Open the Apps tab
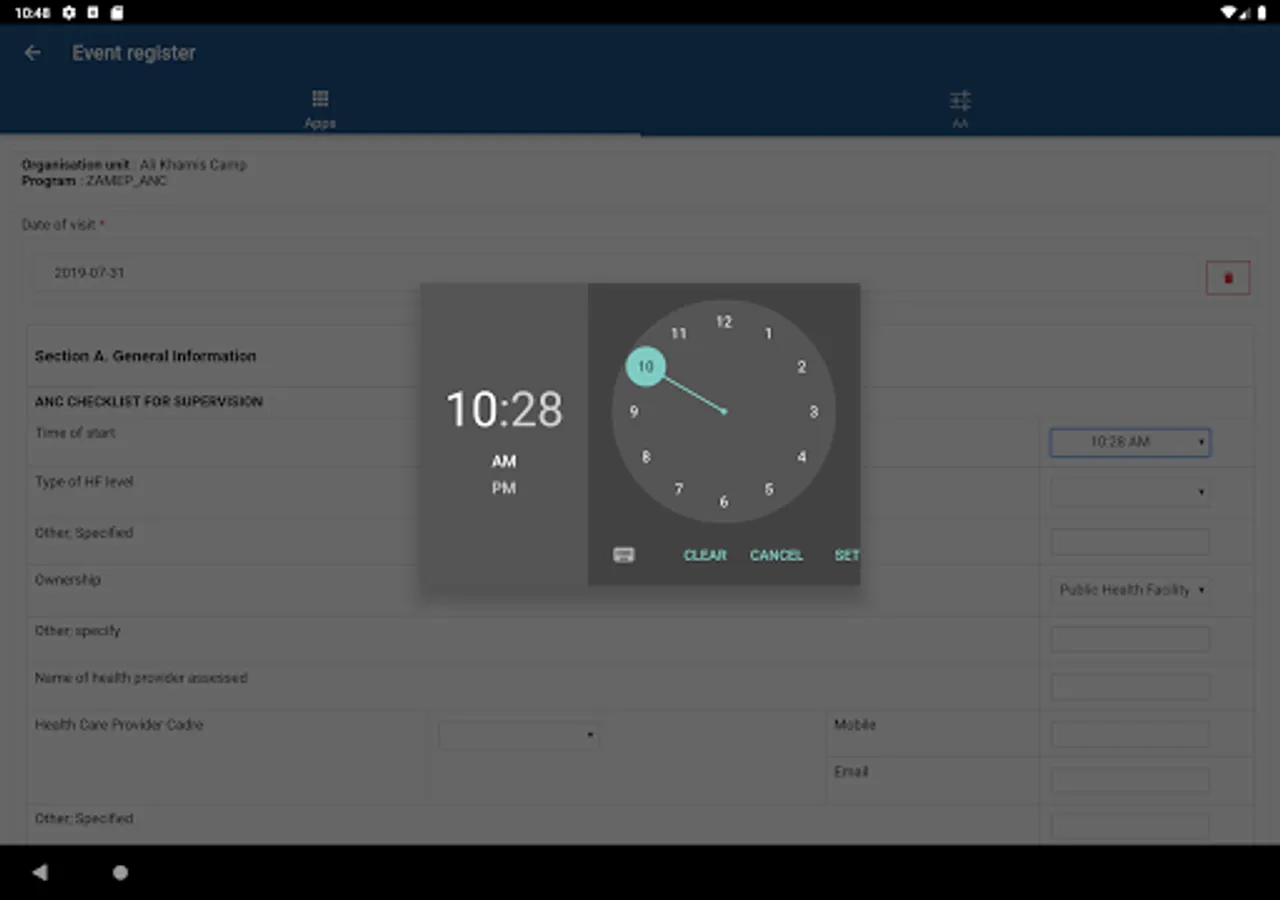The width and height of the screenshot is (1280, 900). pyautogui.click(x=320, y=109)
